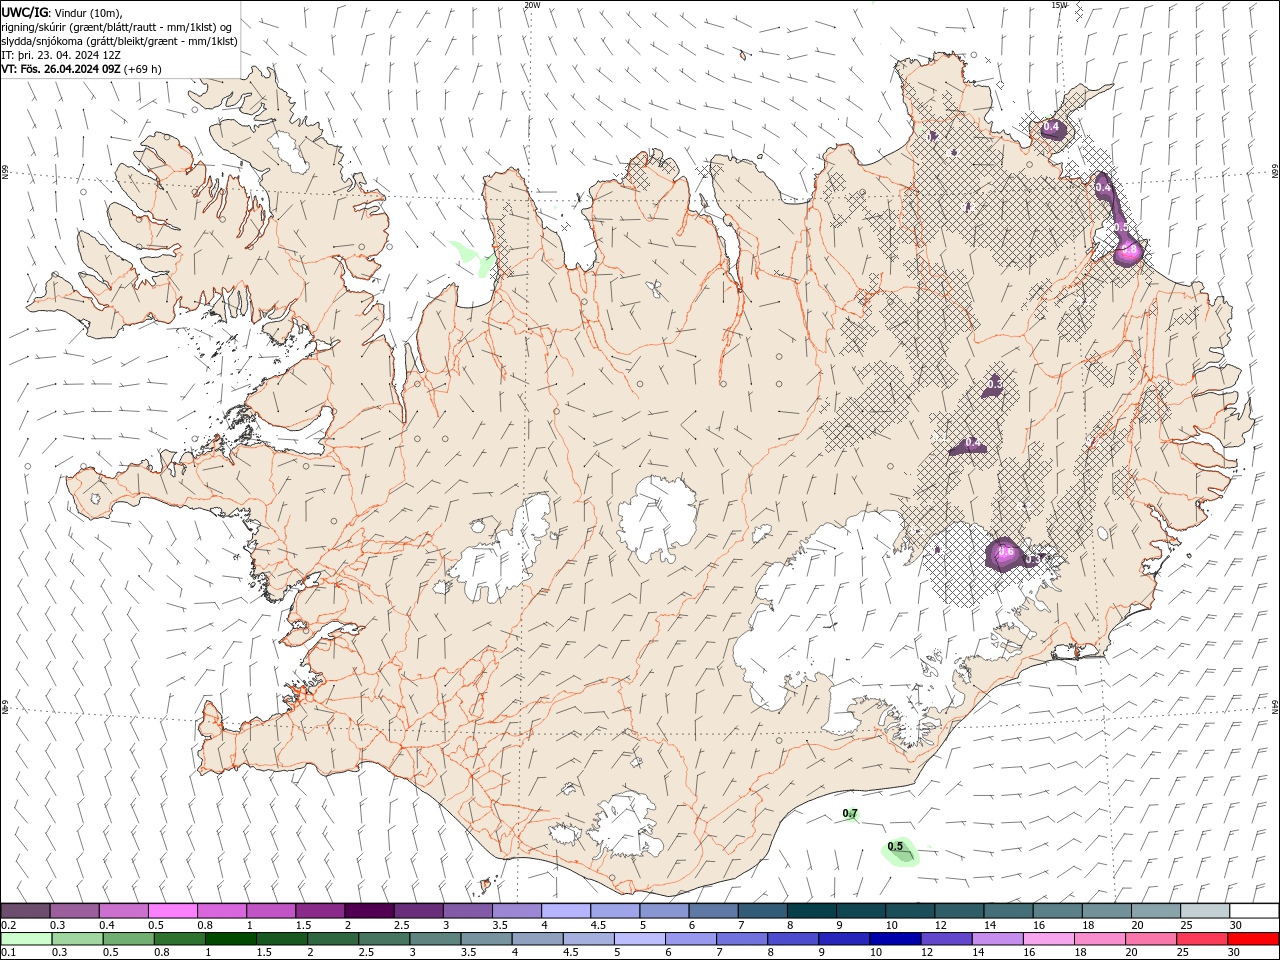Select the darkest green 1 swatch, rain scale
Screen dimensions: 1280x960
[230, 939]
